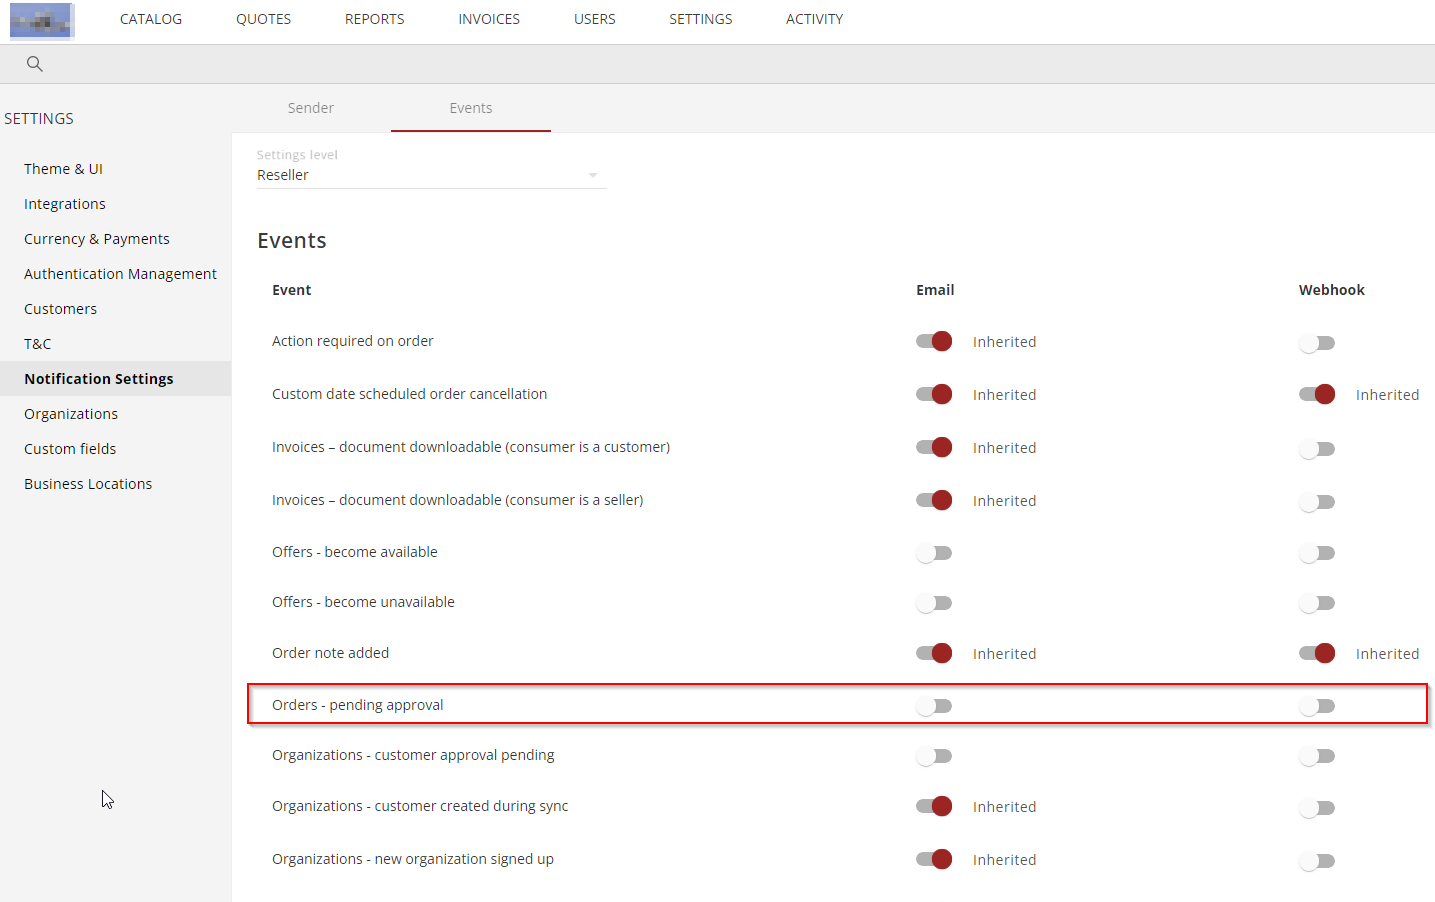This screenshot has height=902, width=1435.
Task: Disable Email for Action required on order
Action: (933, 341)
